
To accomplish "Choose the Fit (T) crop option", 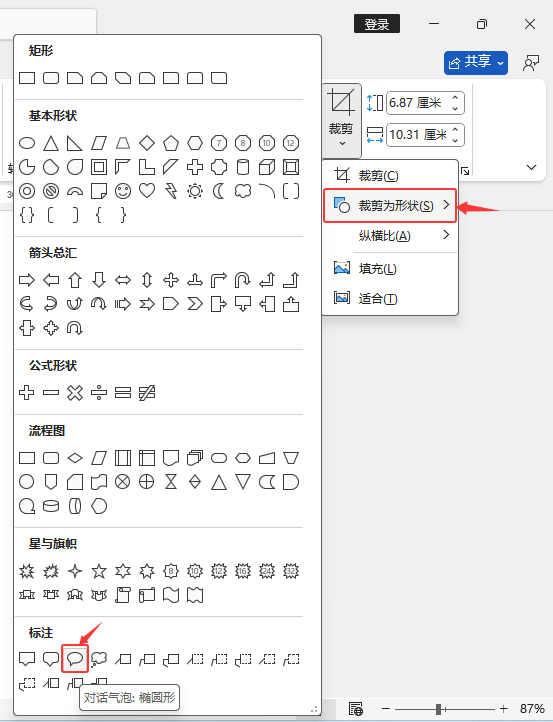I will click(x=390, y=298).
